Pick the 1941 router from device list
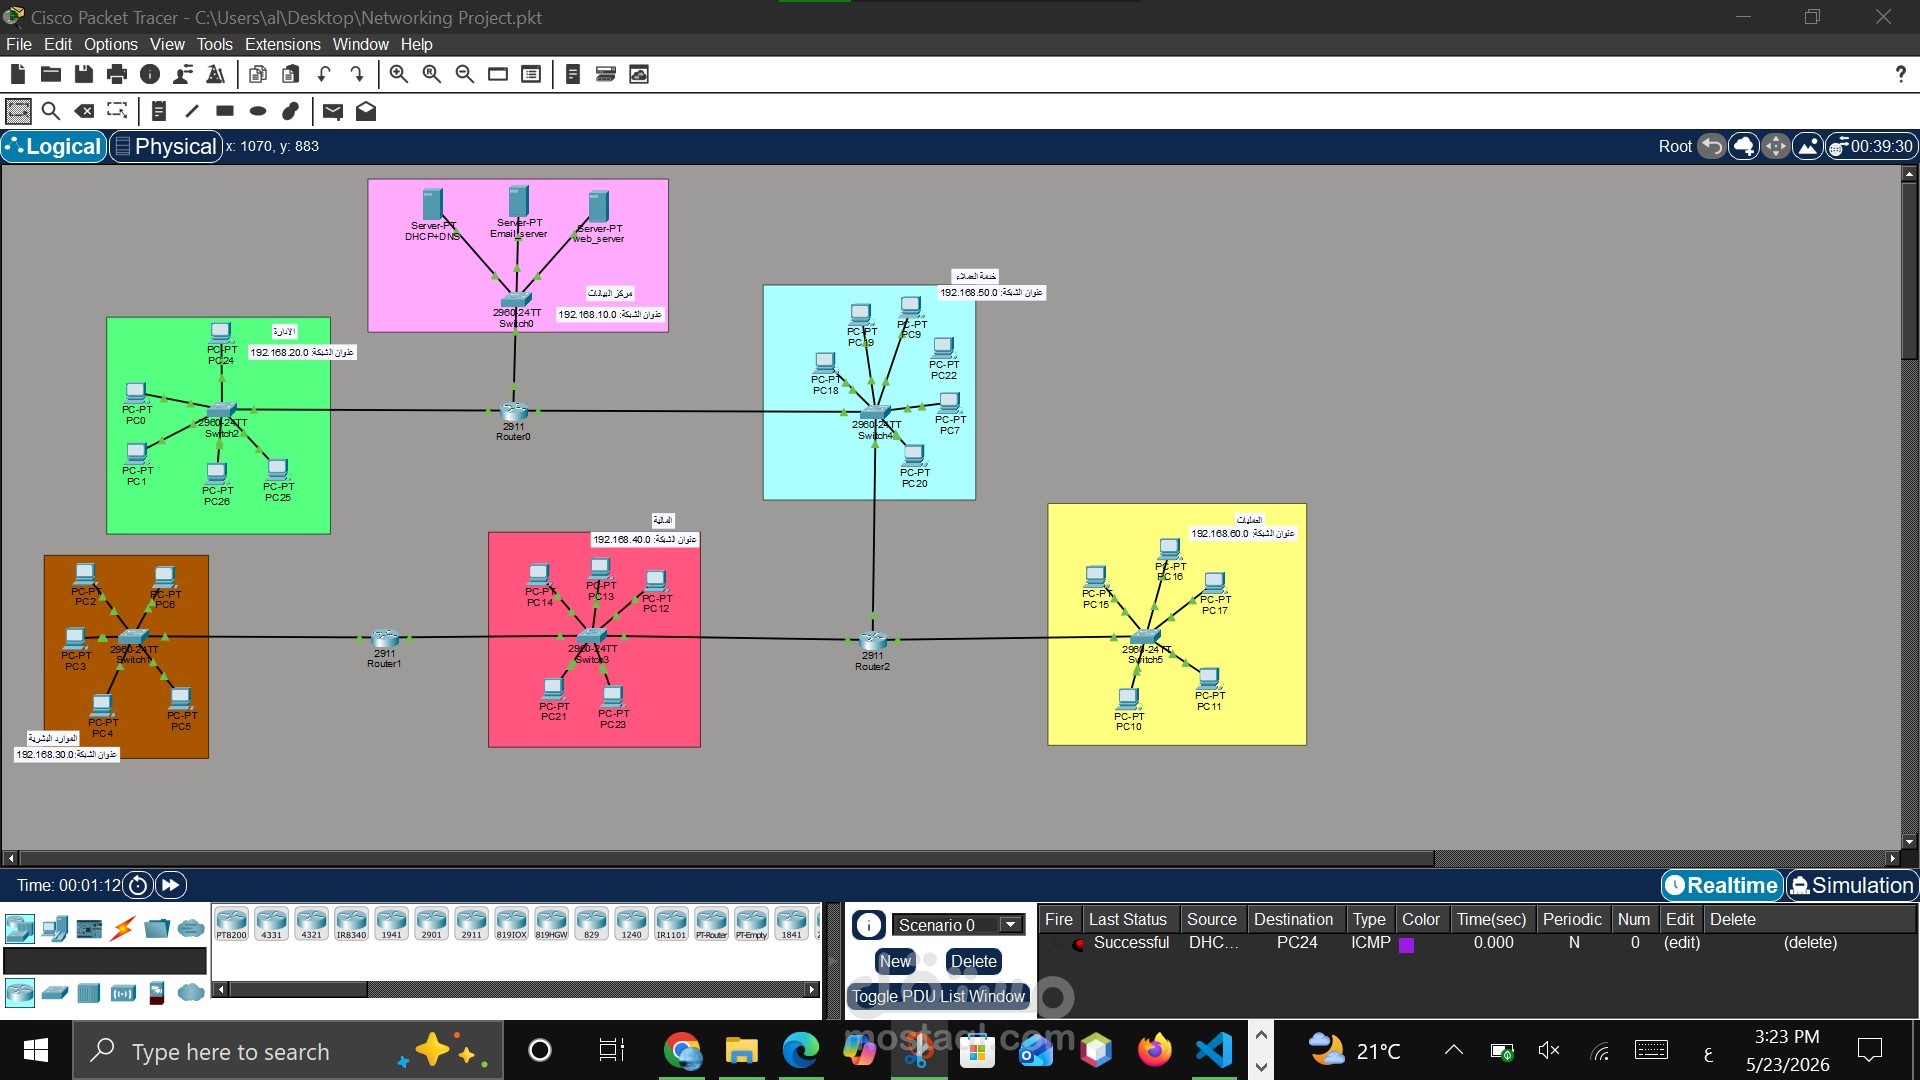This screenshot has width=1920, height=1080. [391, 924]
